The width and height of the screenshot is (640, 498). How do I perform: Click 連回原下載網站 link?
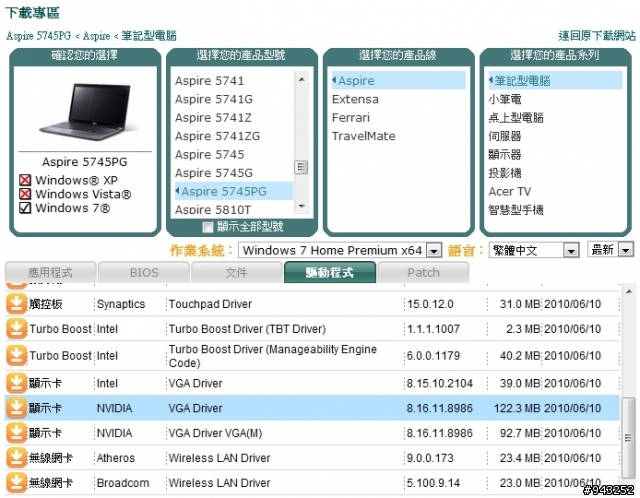coord(597,36)
